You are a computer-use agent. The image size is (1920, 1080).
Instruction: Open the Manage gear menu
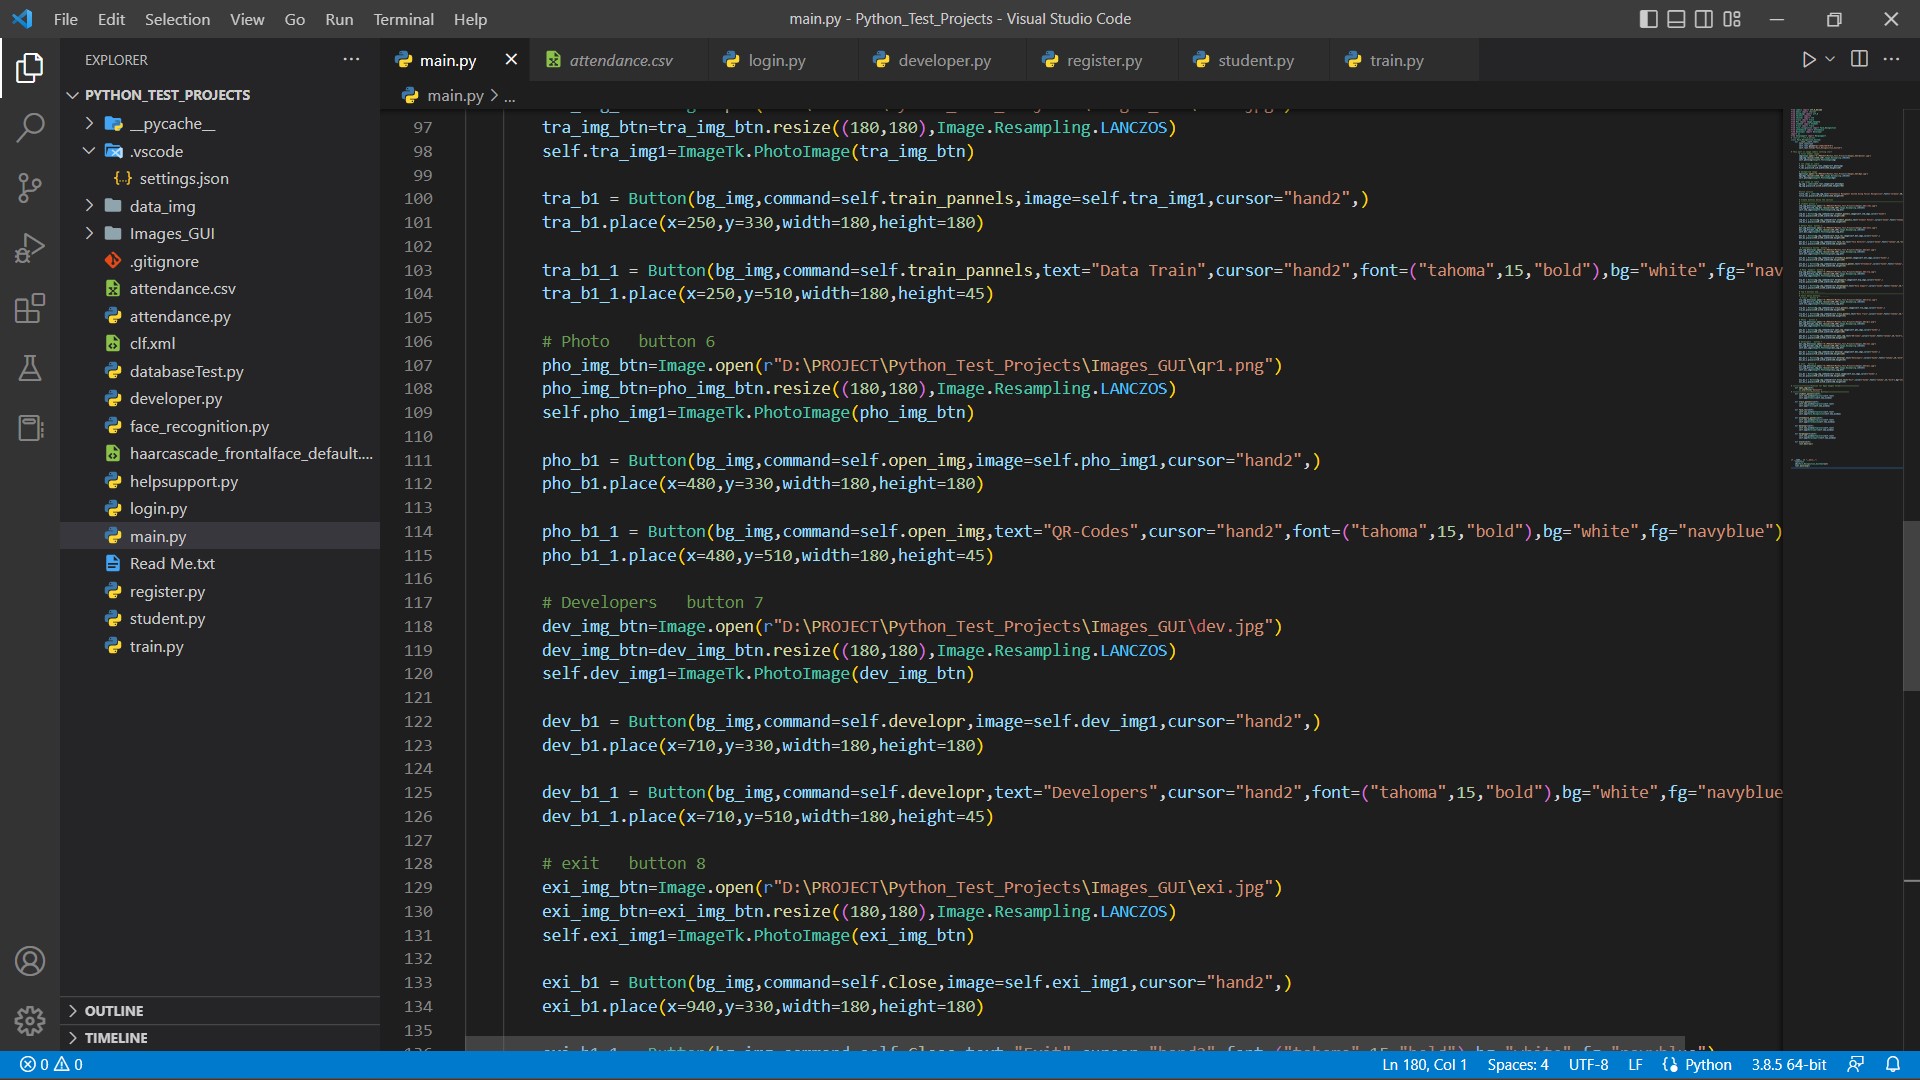pos(30,1021)
